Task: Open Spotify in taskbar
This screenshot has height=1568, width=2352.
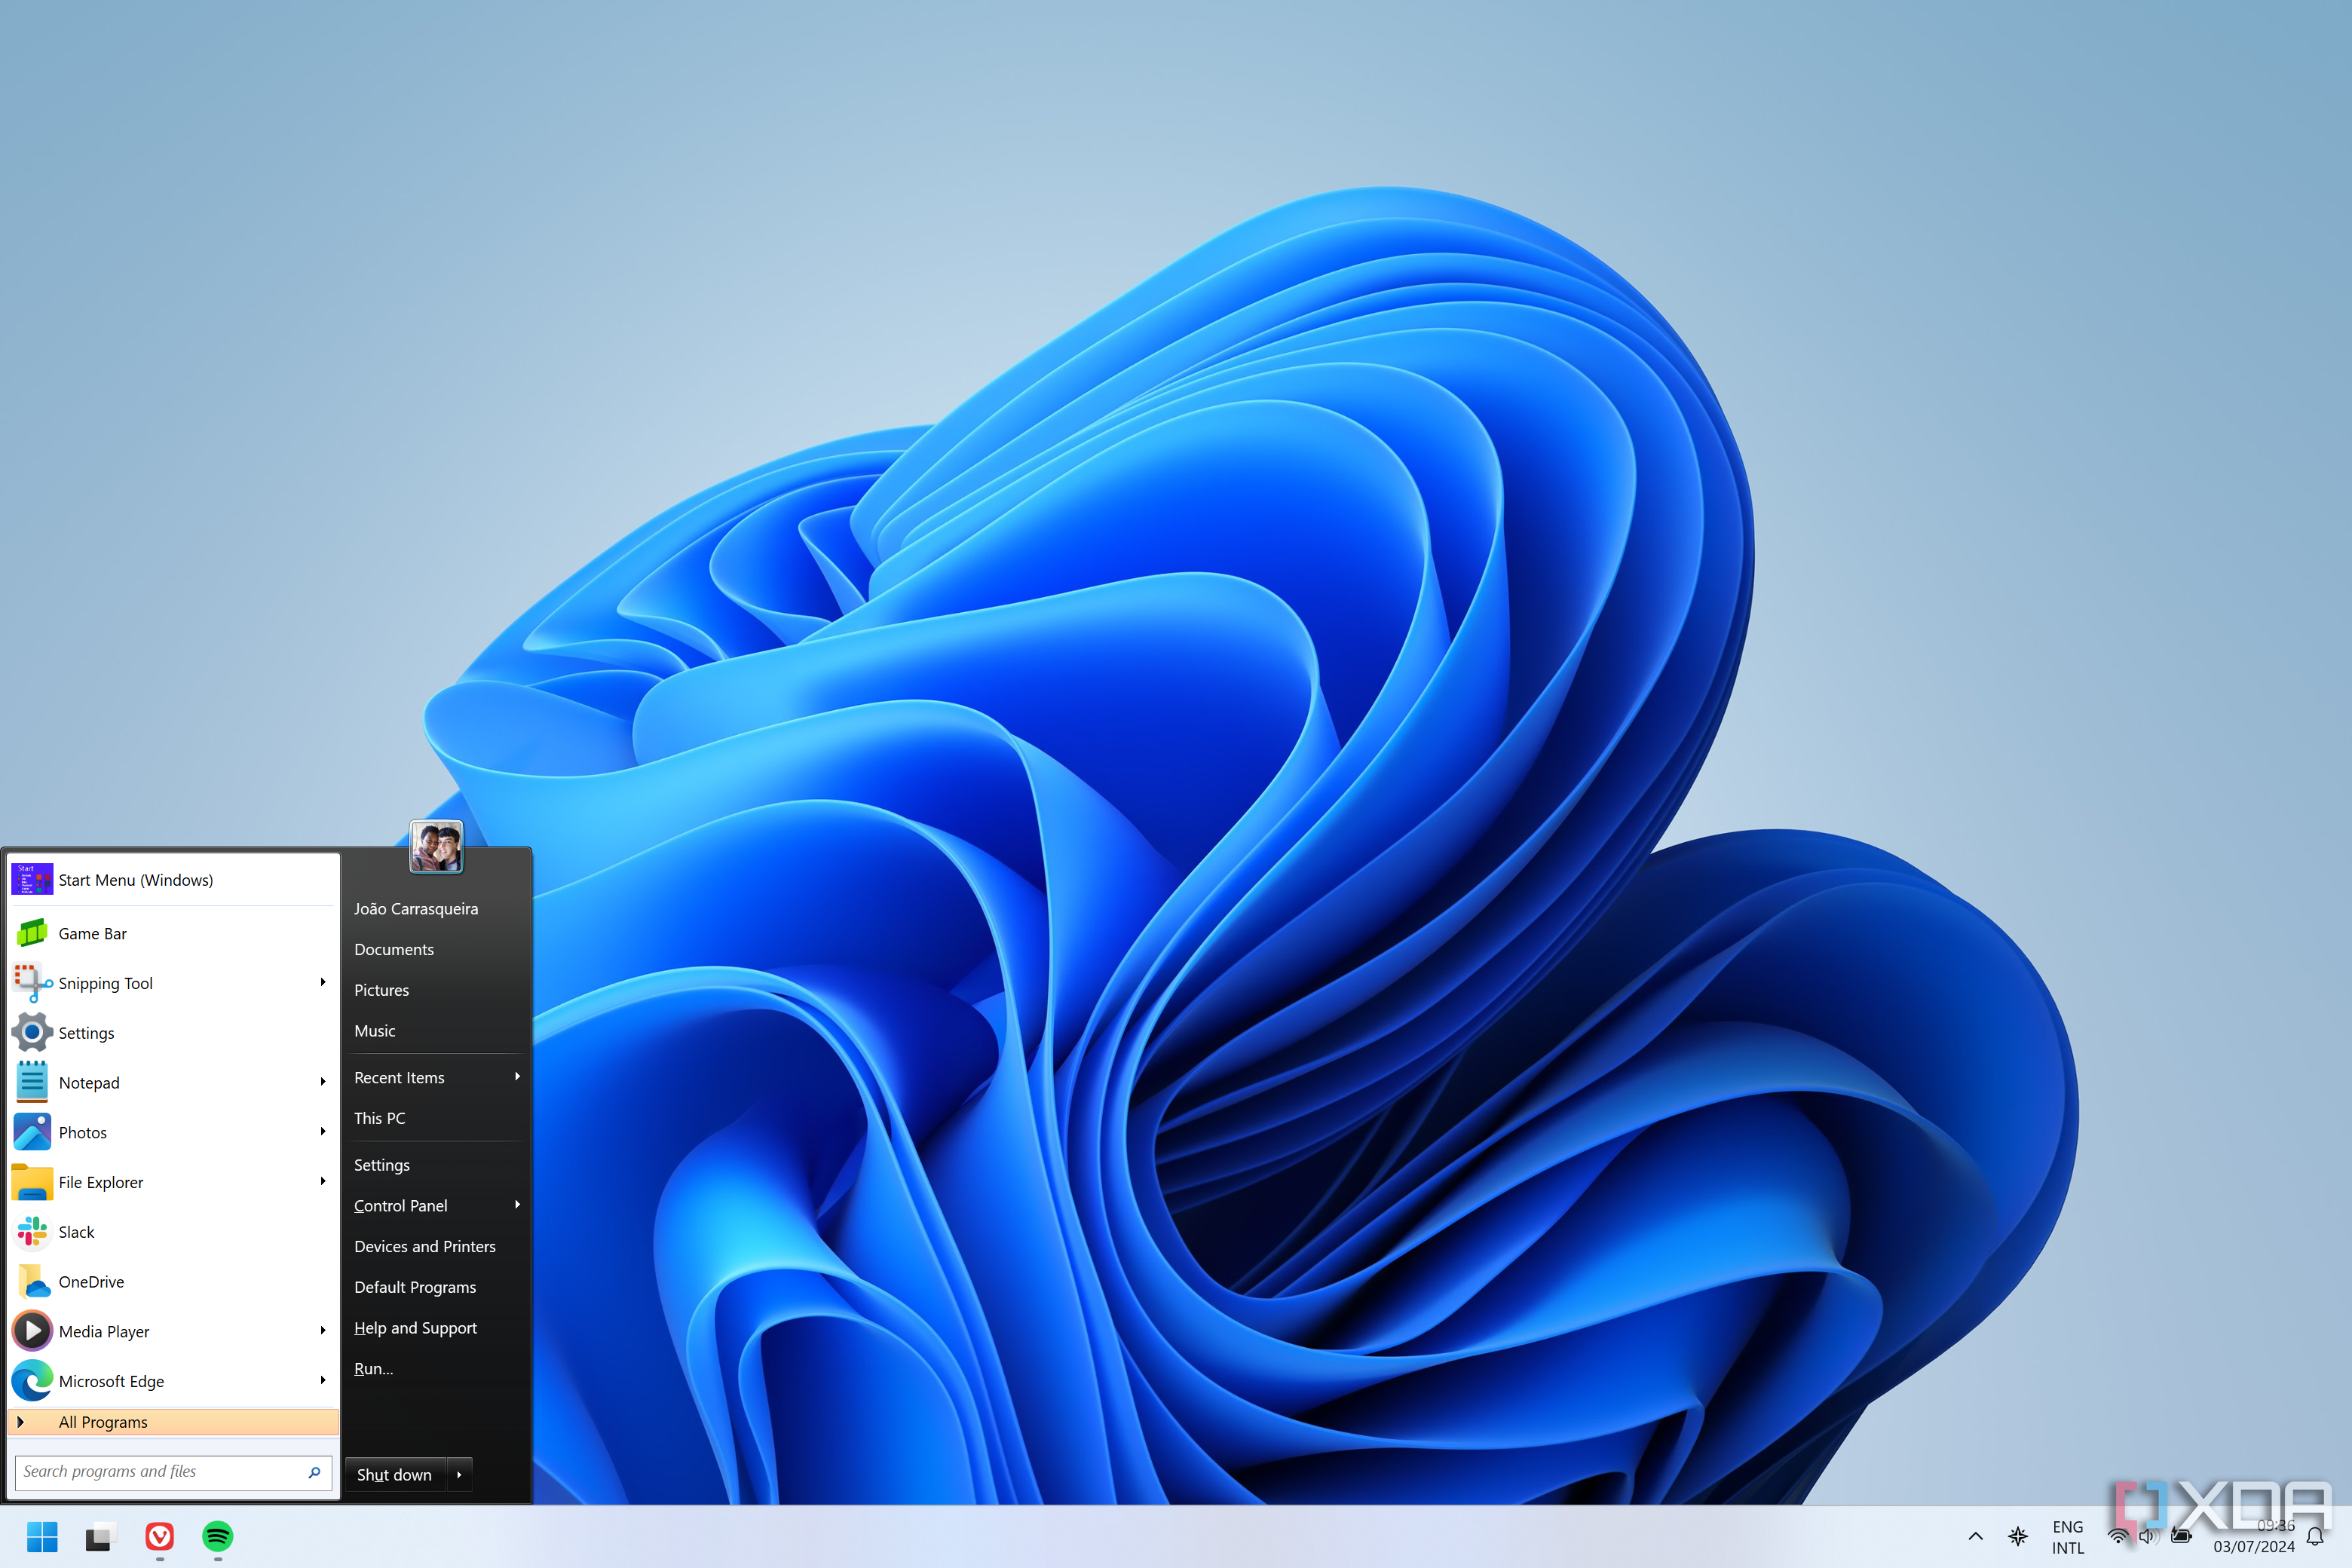Action: point(217,1536)
